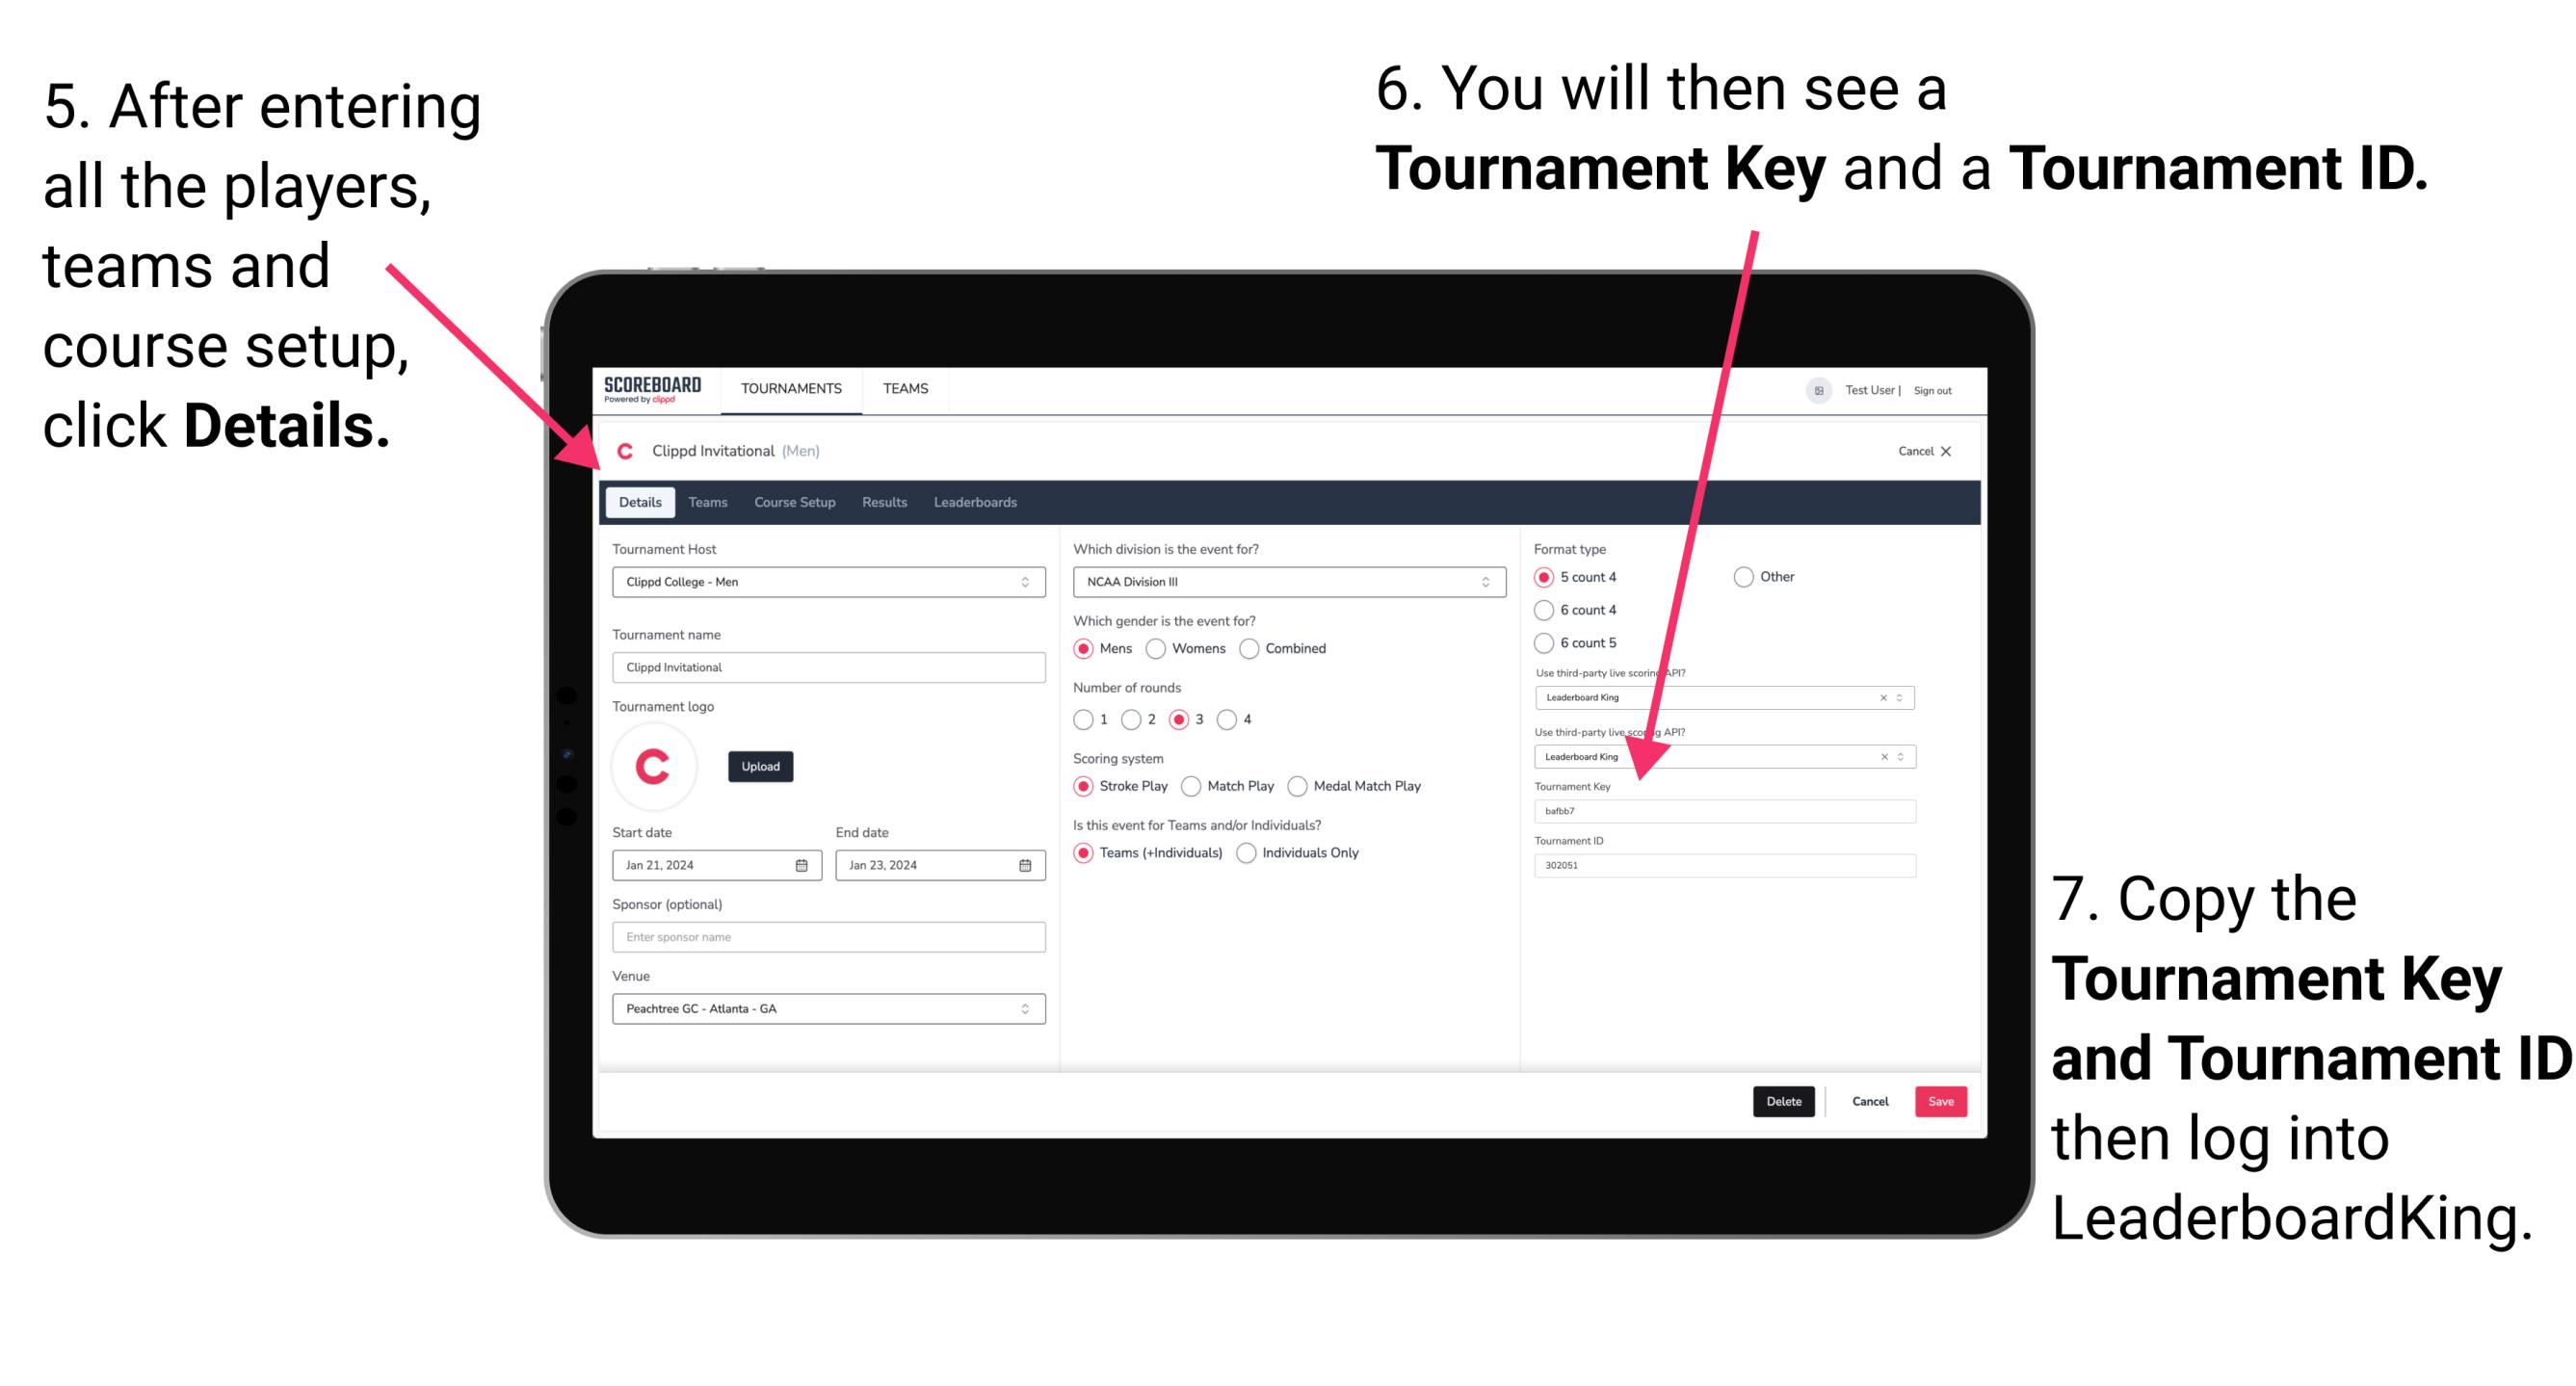Click the Upload tournament logo button

point(763,767)
